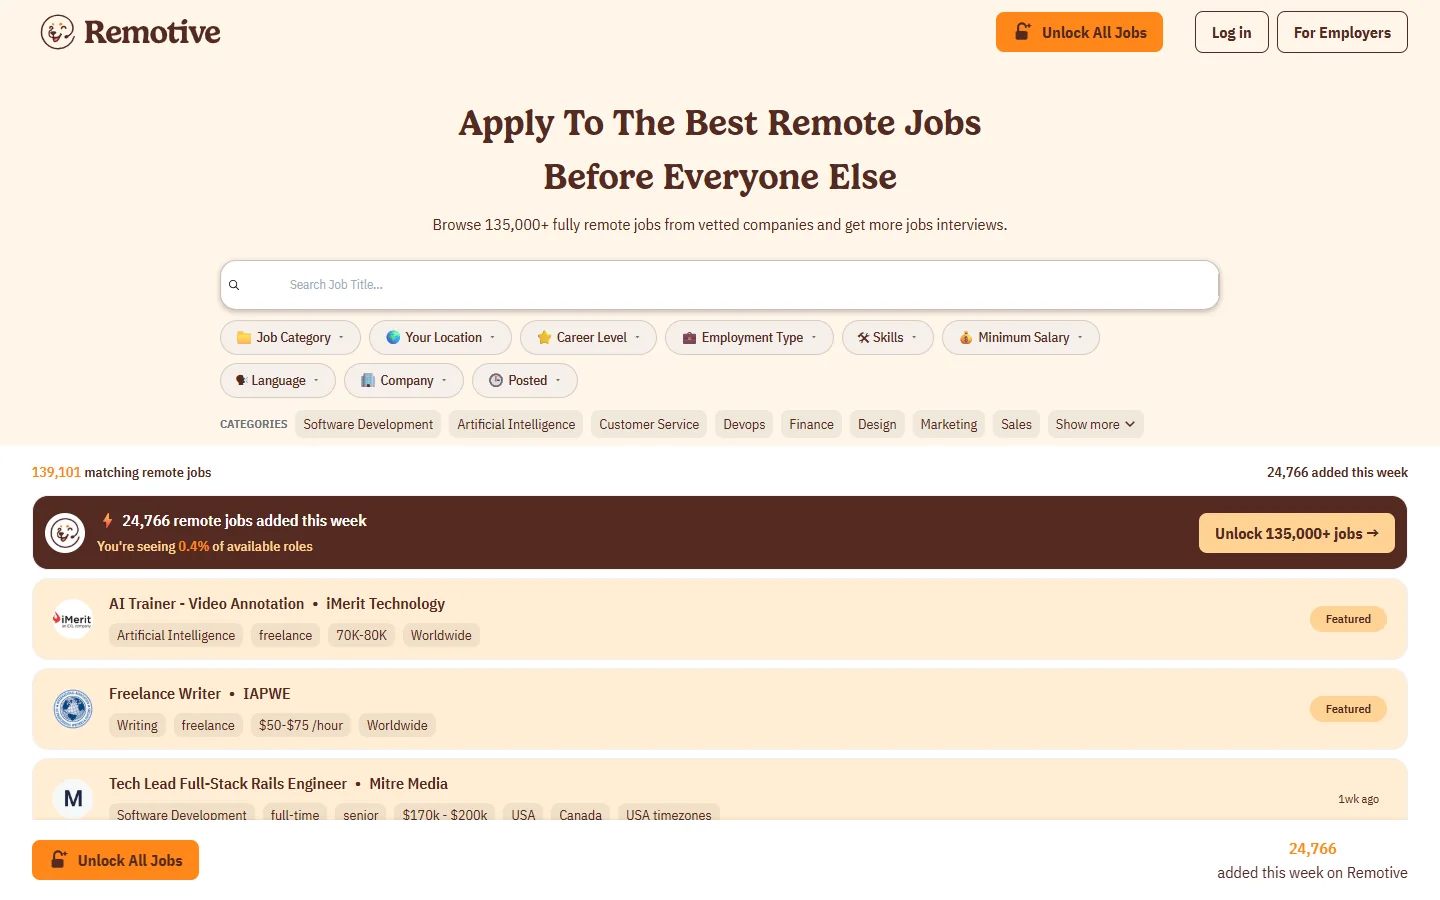
Task: Open the Language filter dropdown
Action: pos(278,381)
